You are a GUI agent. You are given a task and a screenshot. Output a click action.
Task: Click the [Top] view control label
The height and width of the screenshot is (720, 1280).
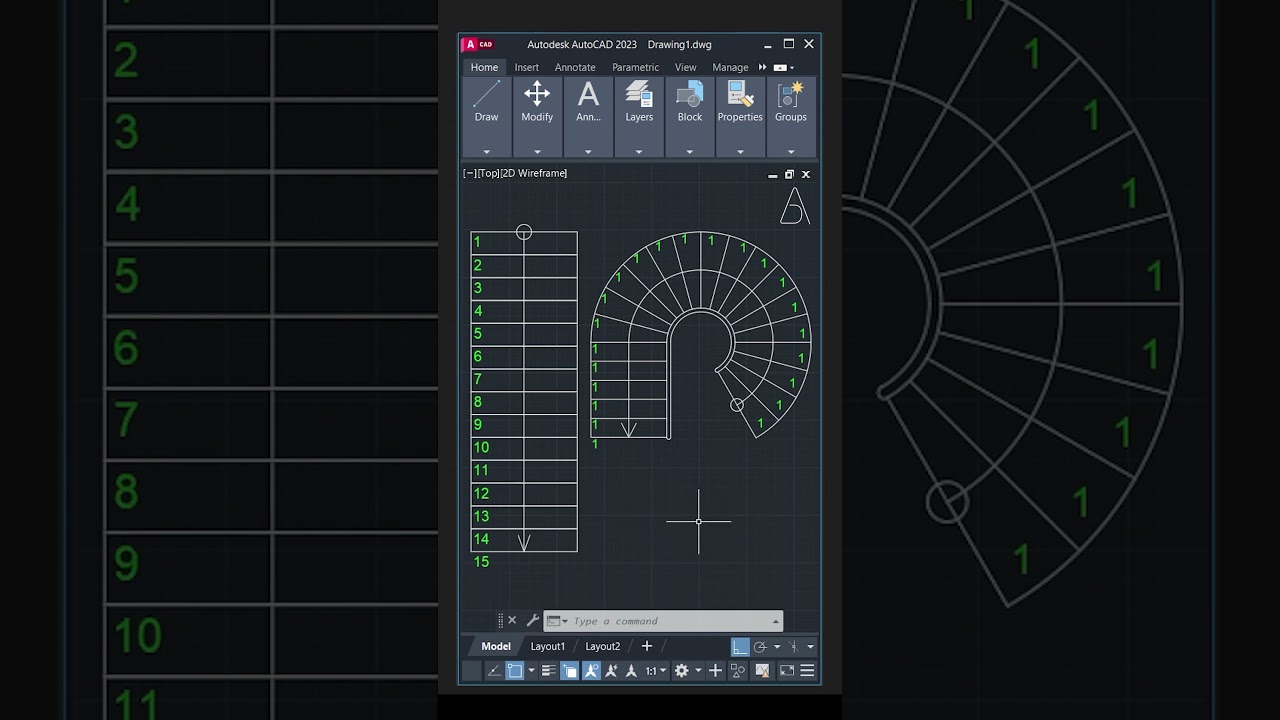click(x=489, y=173)
